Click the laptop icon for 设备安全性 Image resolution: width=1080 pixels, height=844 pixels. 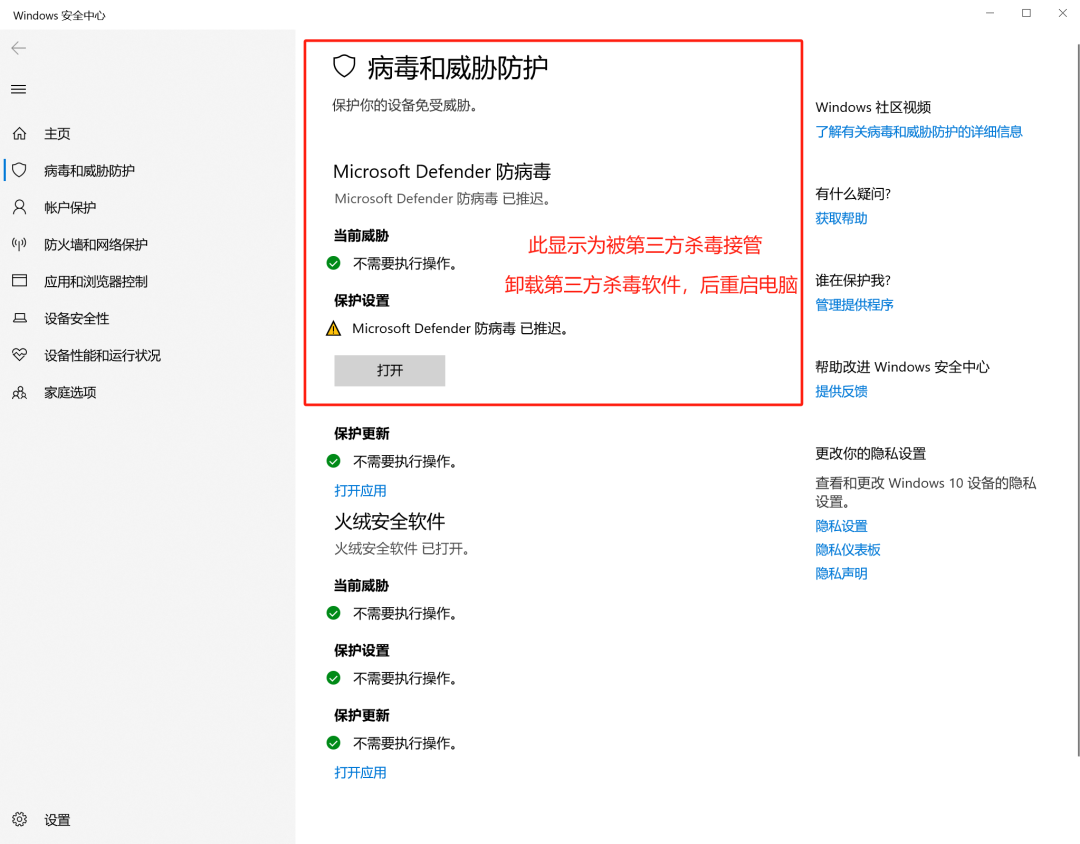pyautogui.click(x=19, y=318)
